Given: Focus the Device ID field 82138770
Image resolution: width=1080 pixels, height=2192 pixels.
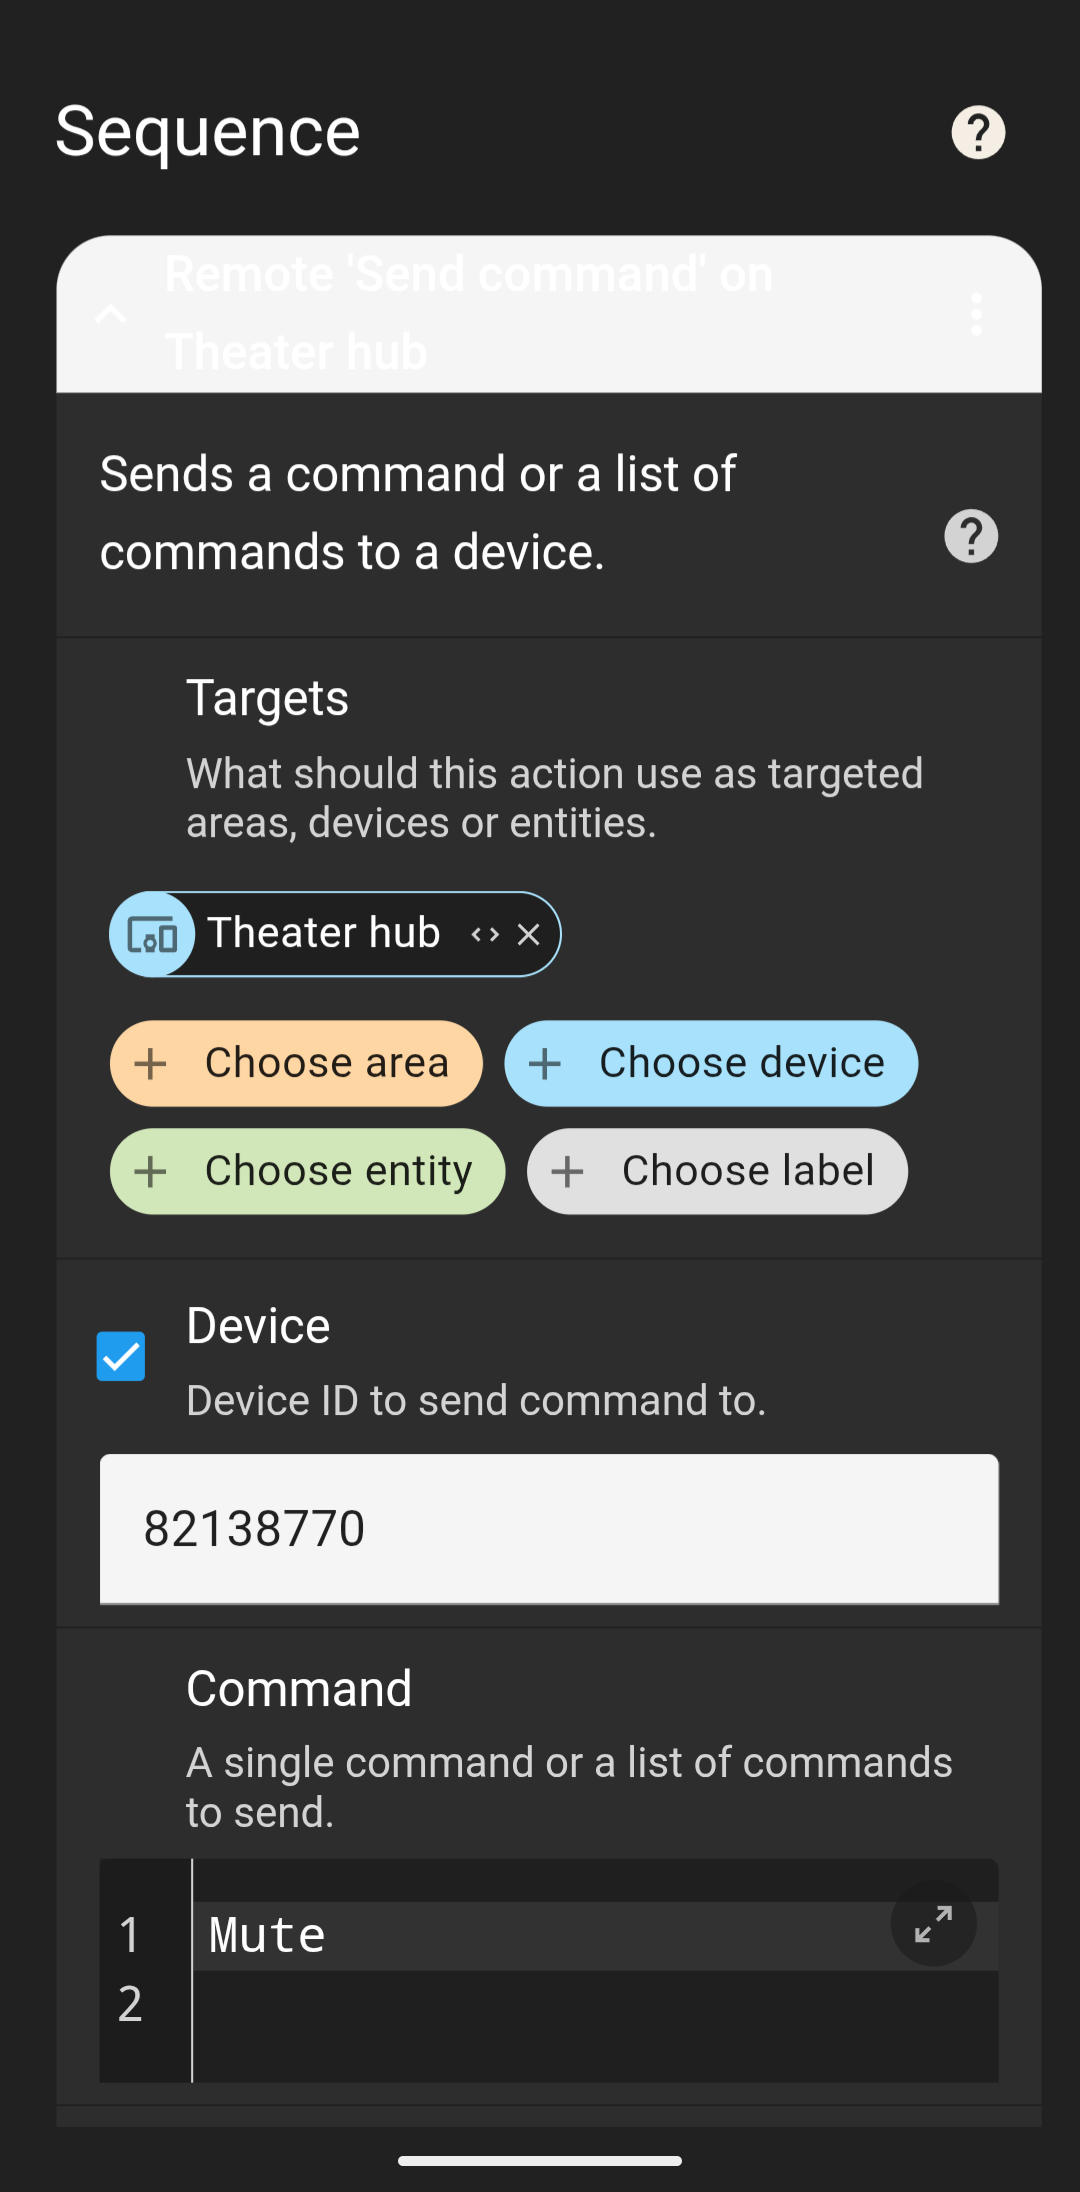Looking at the screenshot, I should (x=549, y=1529).
